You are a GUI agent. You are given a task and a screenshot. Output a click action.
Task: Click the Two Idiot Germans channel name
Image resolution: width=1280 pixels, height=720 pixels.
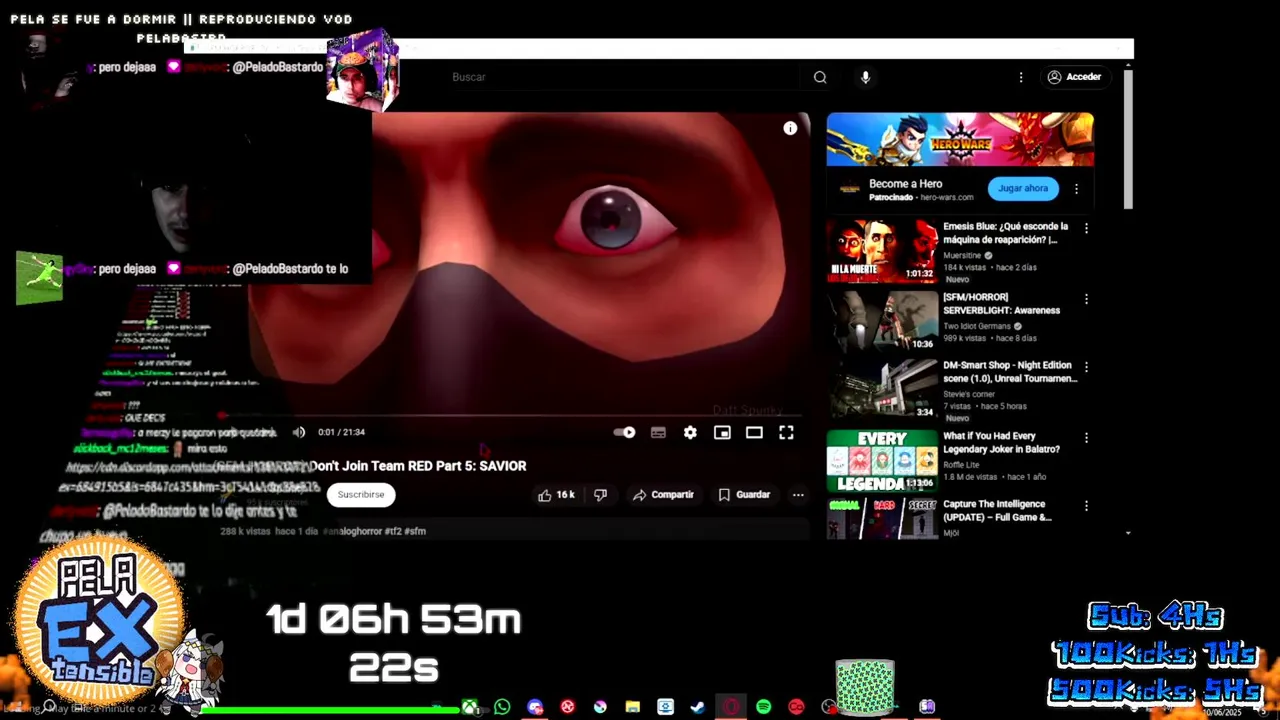coord(978,326)
